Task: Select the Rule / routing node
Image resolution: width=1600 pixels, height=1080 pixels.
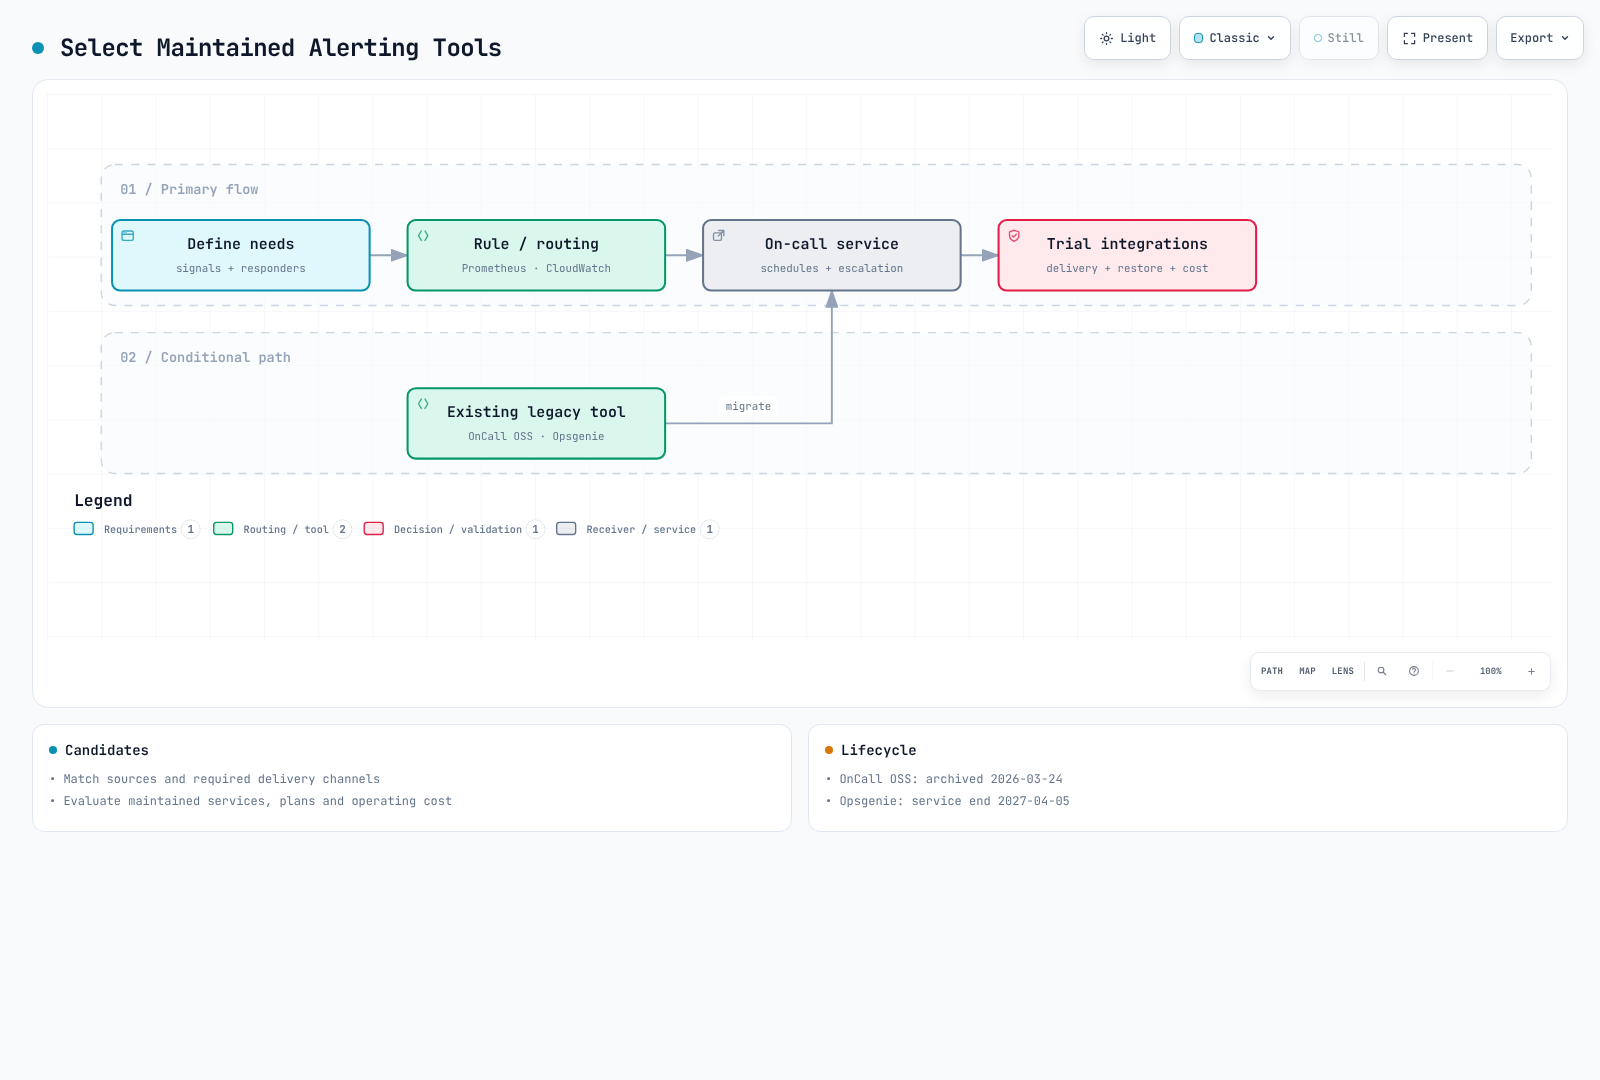Action: tap(536, 256)
